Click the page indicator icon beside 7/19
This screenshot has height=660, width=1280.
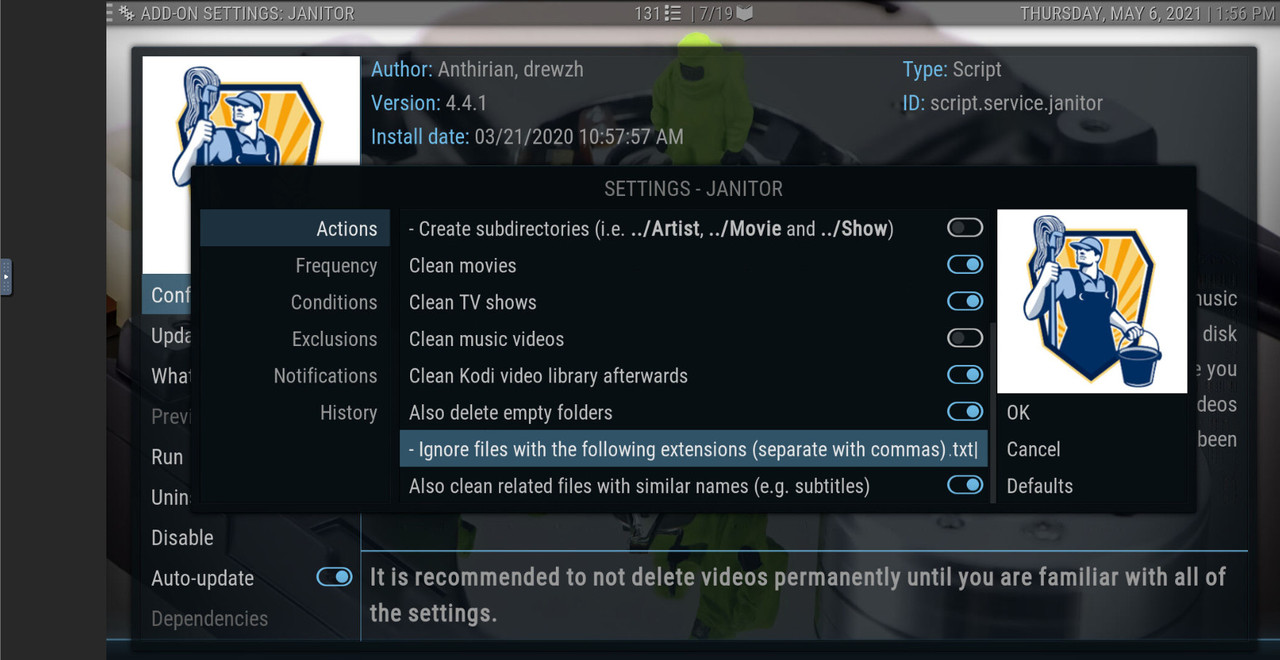coord(744,14)
